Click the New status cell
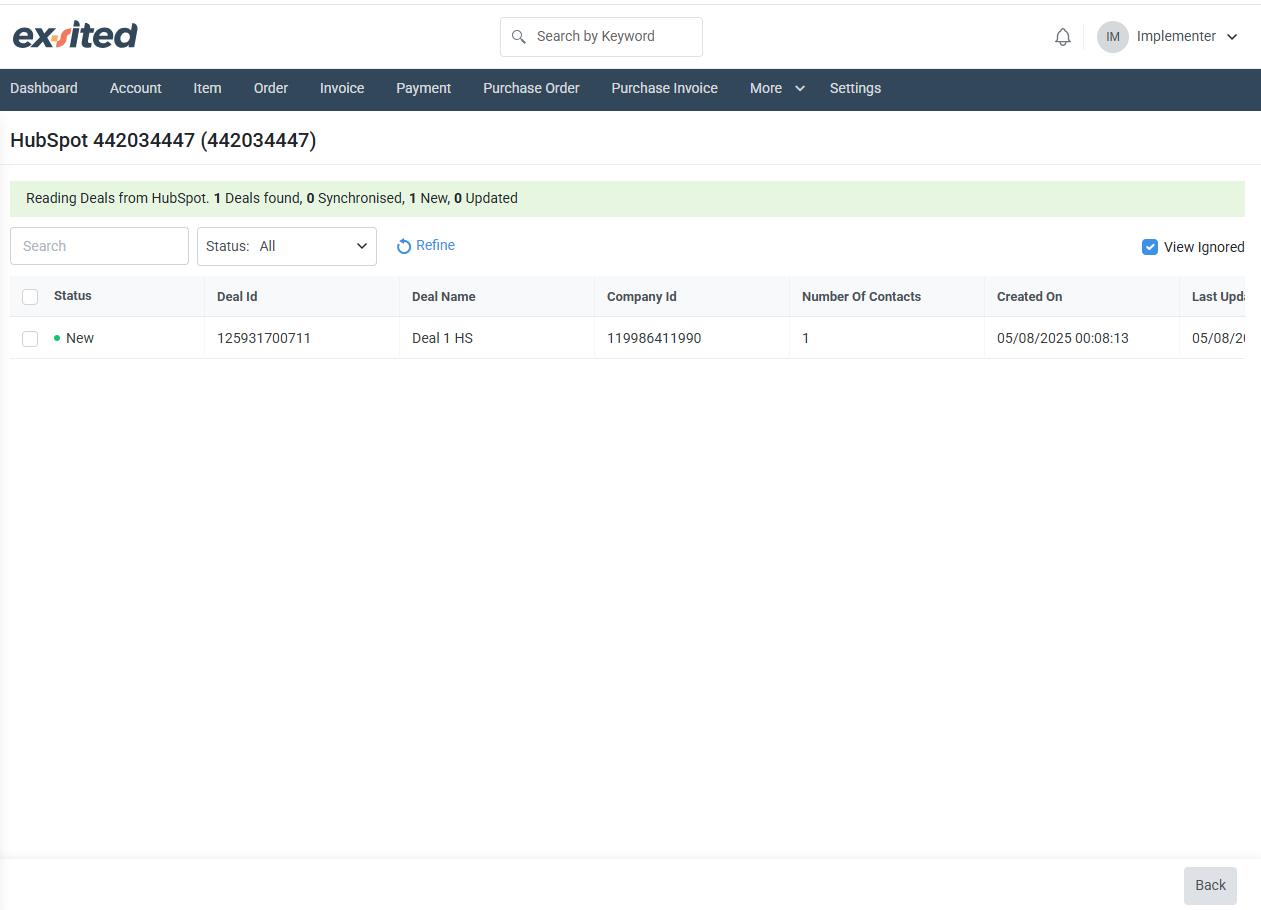This screenshot has height=910, width=1261. point(74,338)
